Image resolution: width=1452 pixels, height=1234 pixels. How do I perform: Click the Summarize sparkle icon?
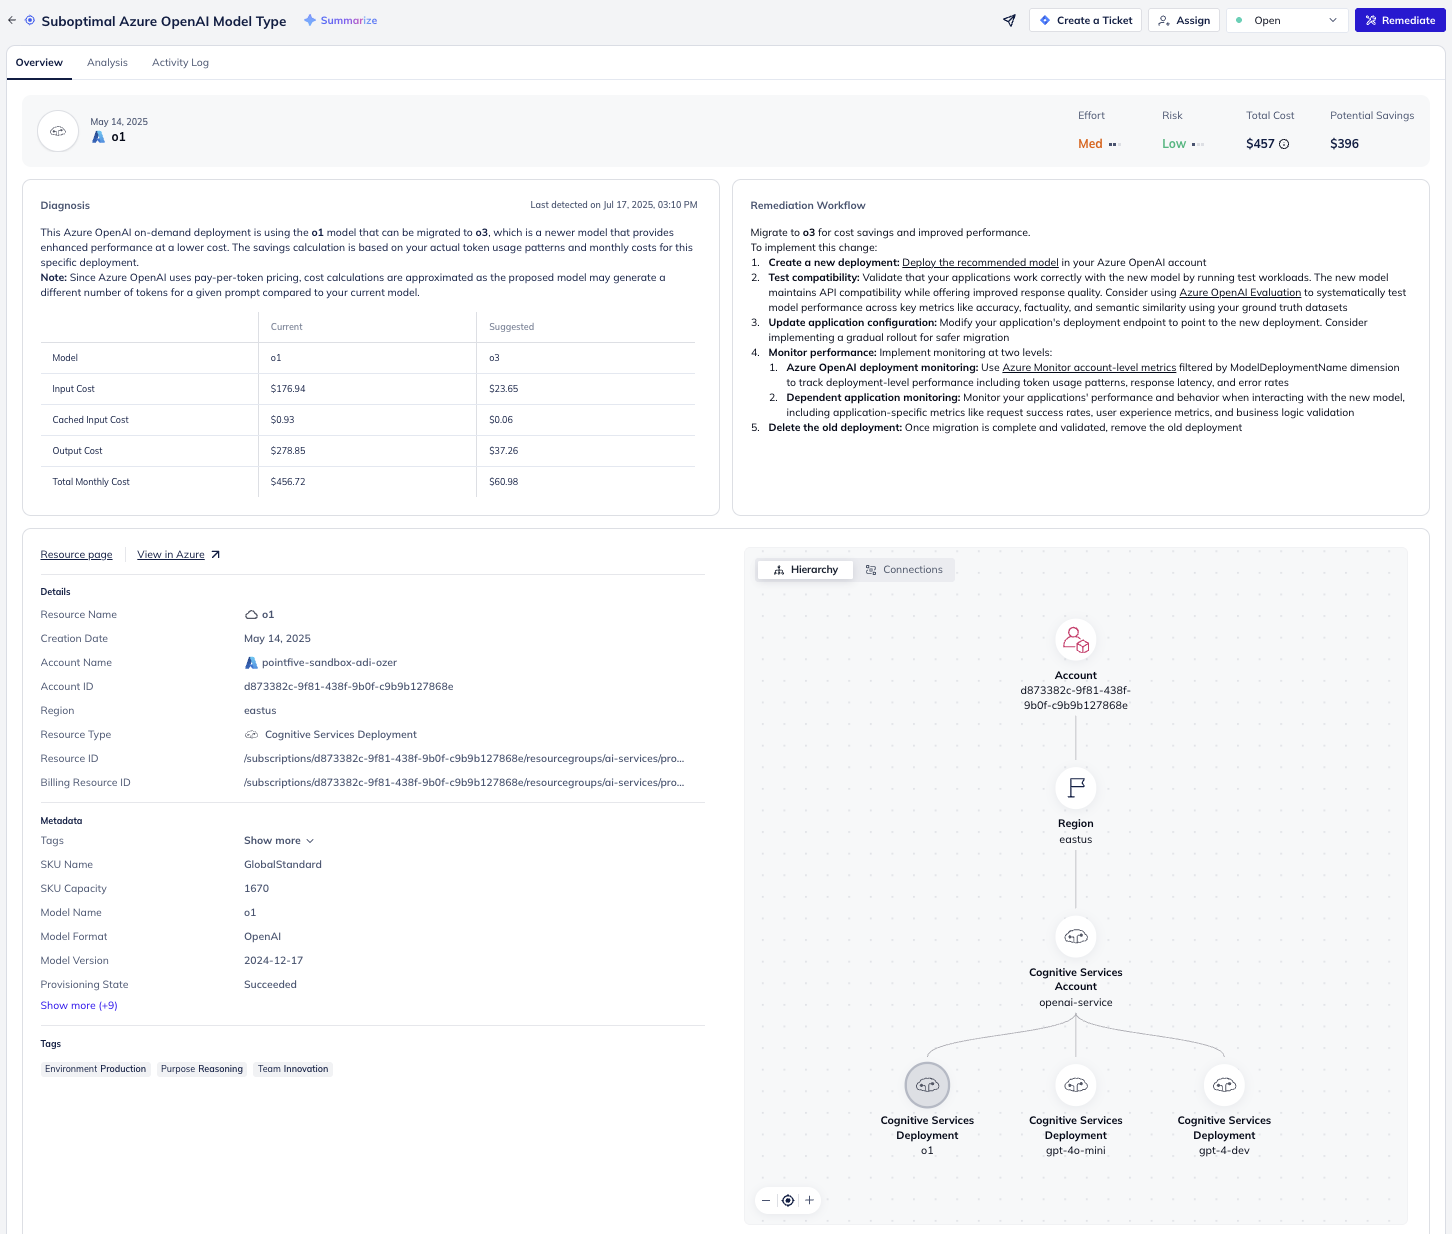point(310,20)
